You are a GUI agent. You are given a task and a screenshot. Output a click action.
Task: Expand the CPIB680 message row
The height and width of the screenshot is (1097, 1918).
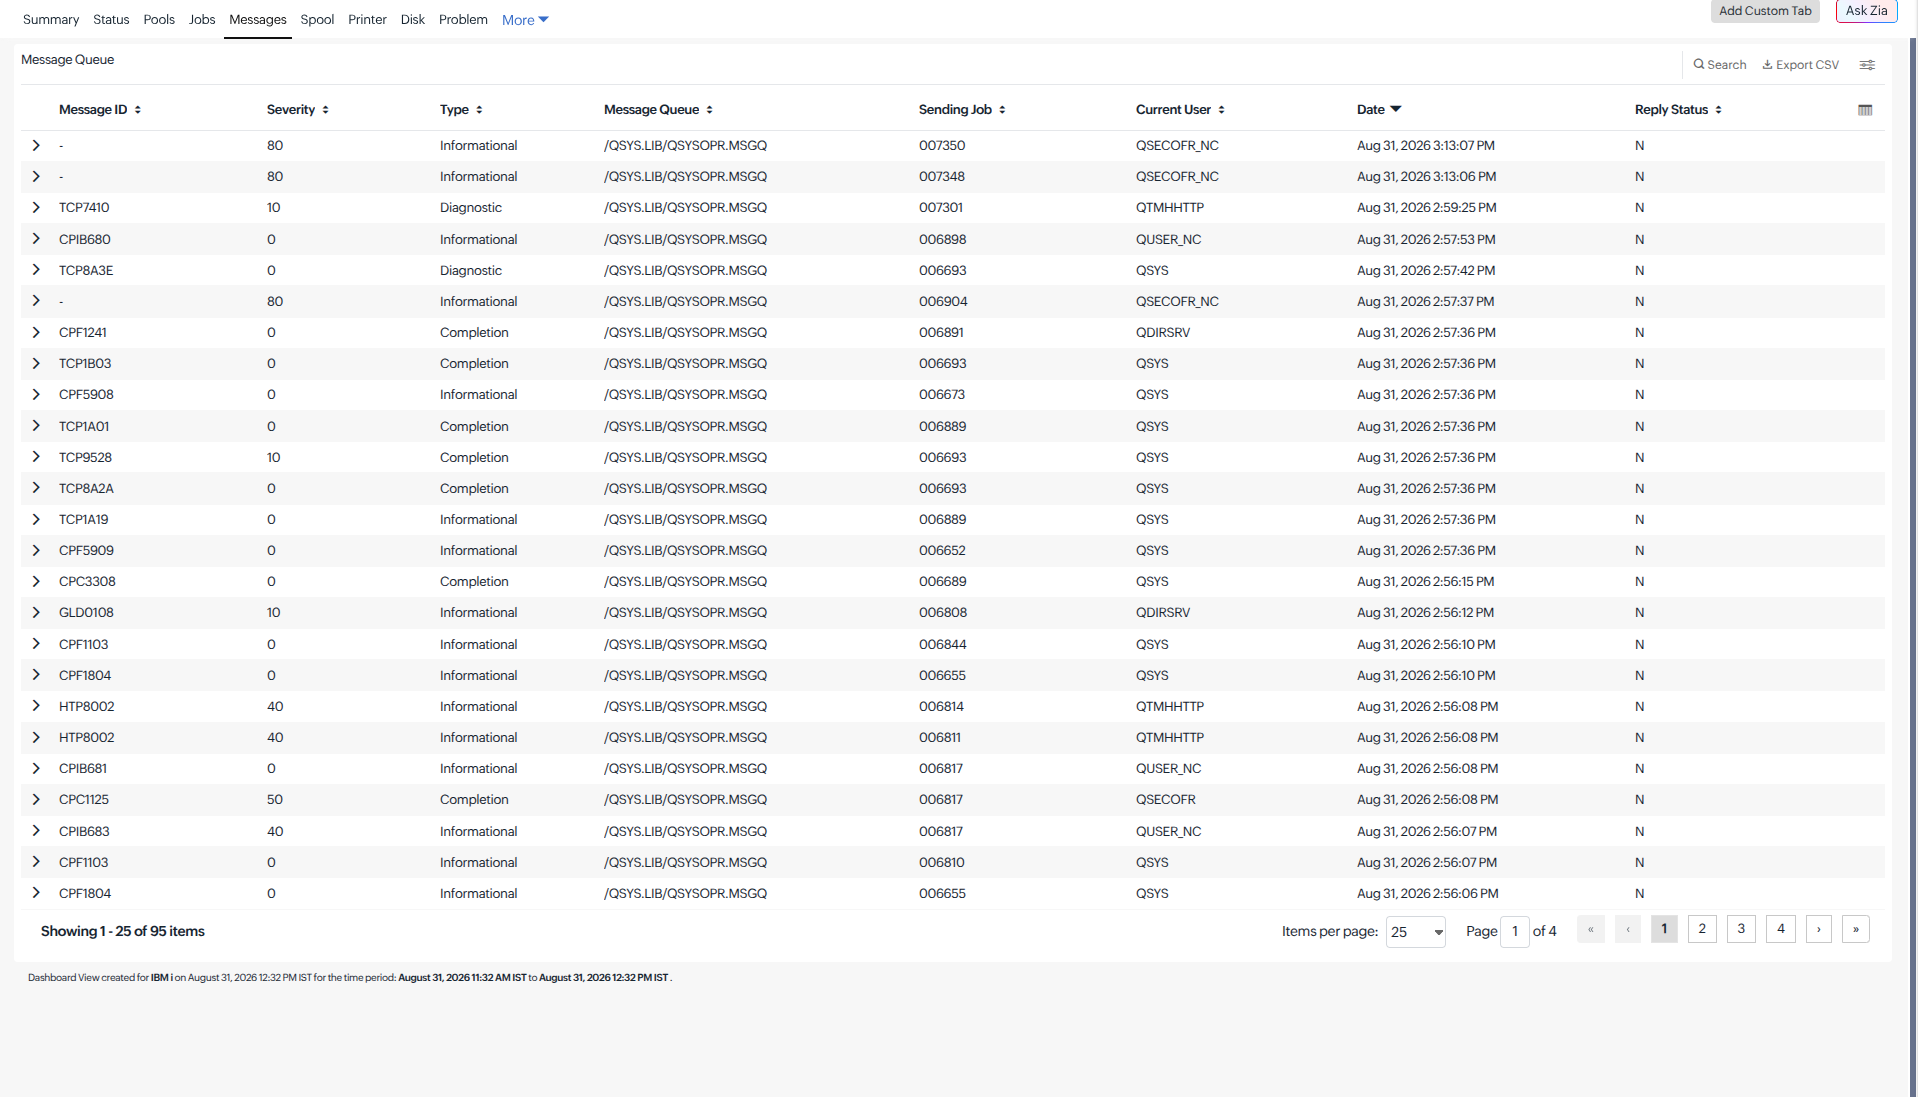click(x=36, y=239)
